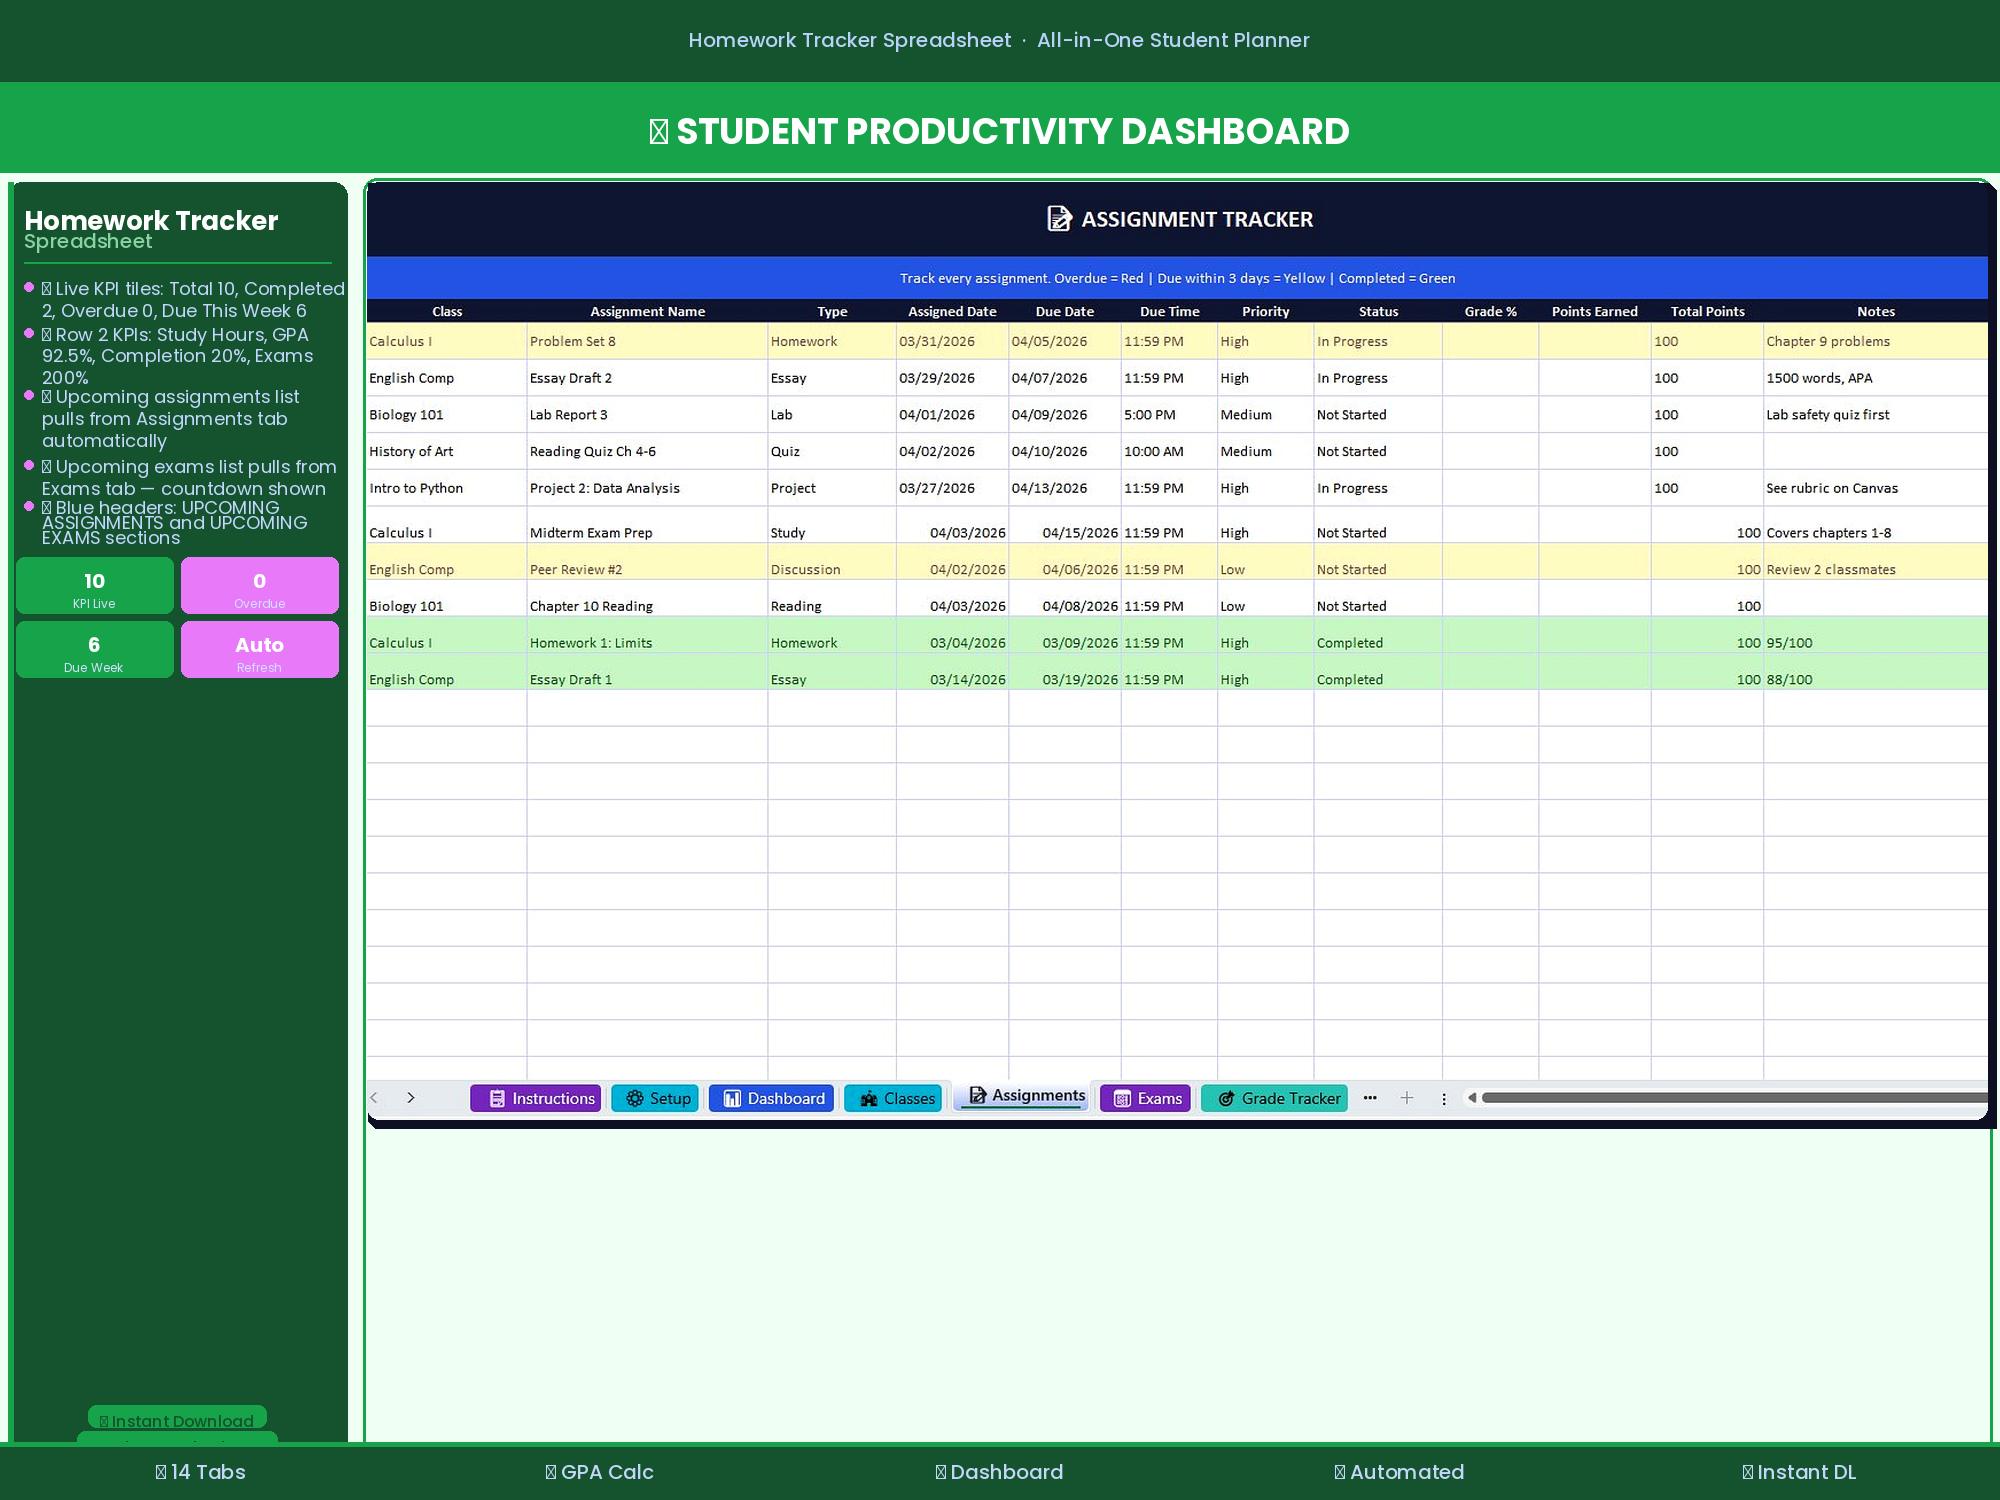Select the History of Art class cell
The width and height of the screenshot is (2000, 1500).
[x=447, y=451]
